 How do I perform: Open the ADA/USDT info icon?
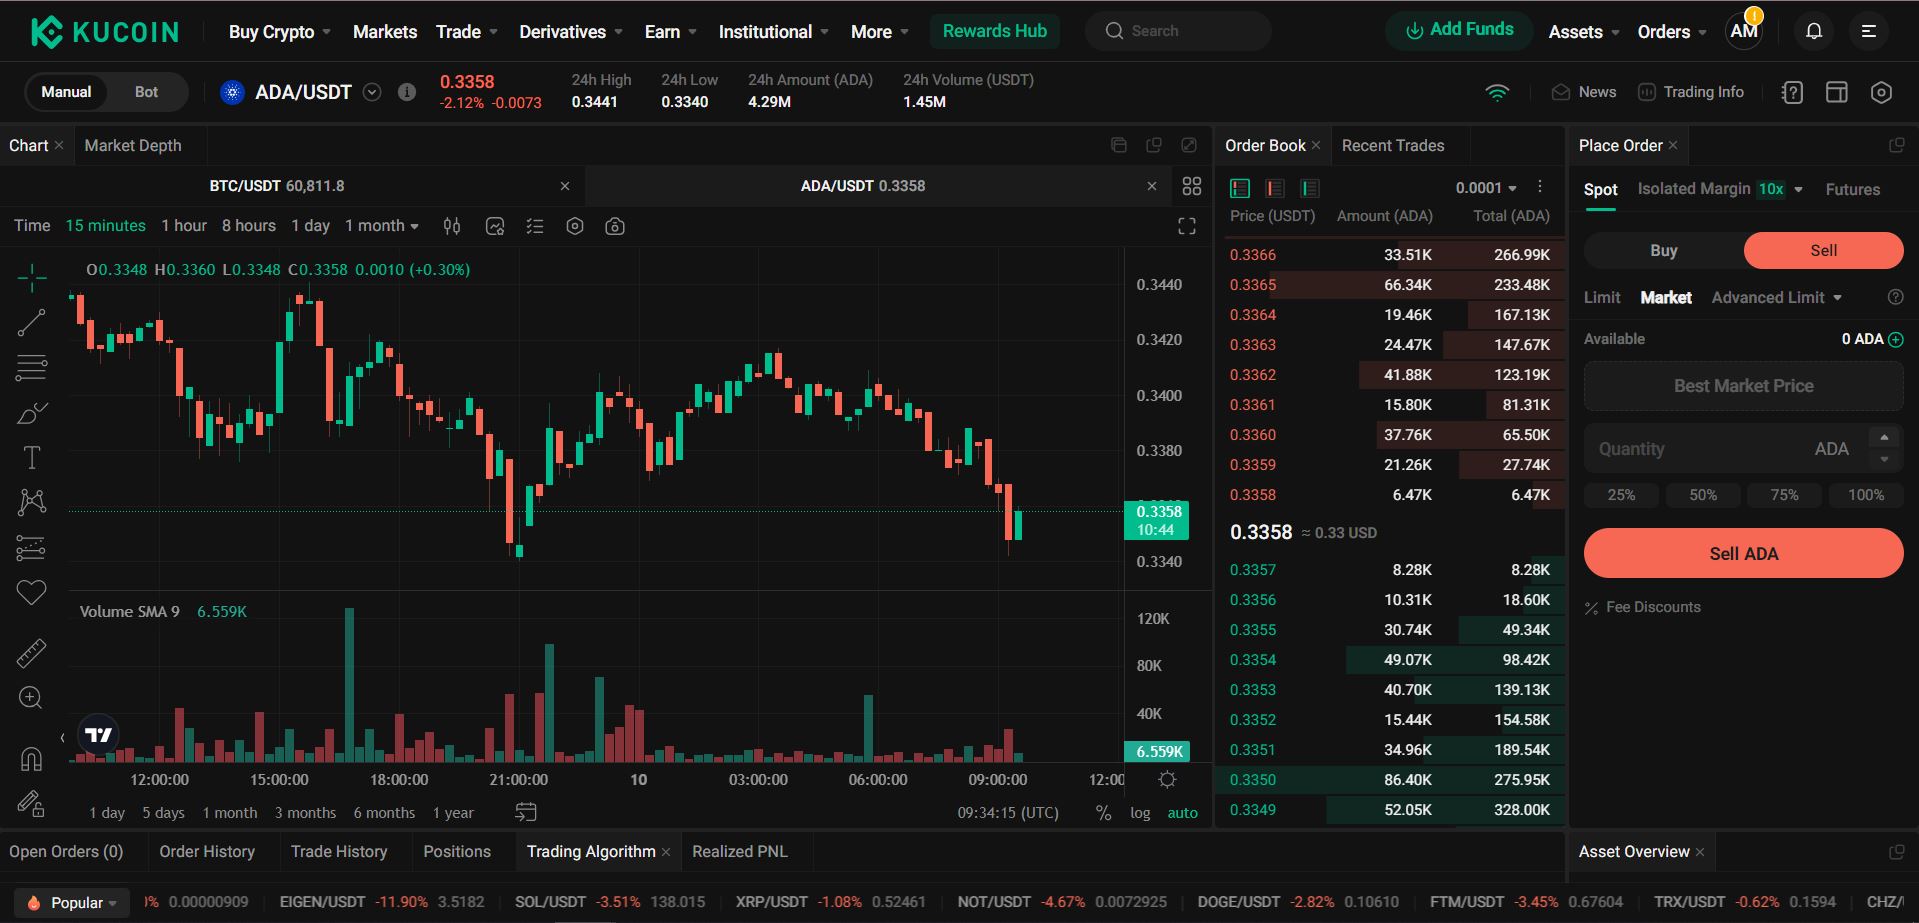(407, 92)
